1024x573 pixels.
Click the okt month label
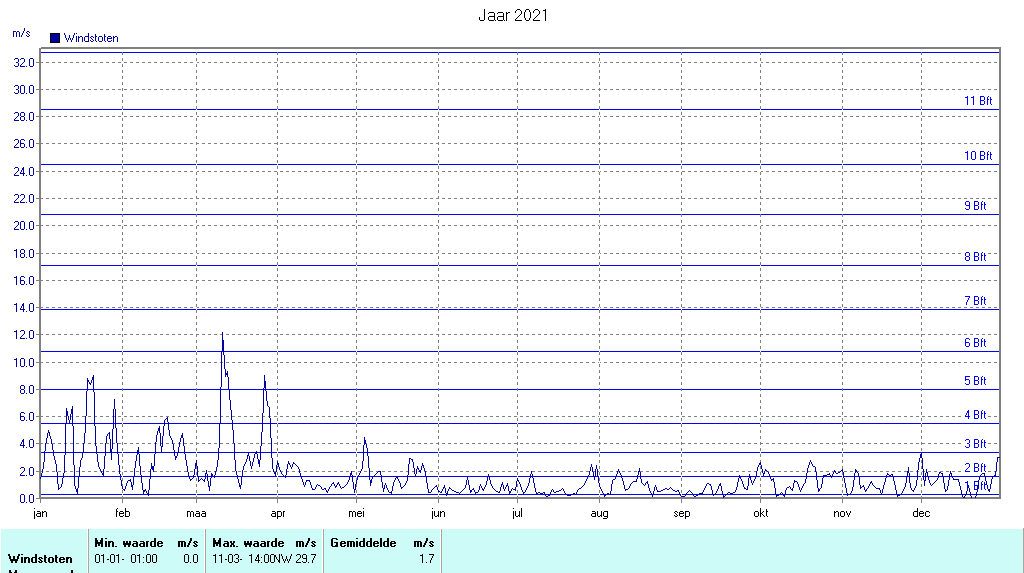761,514
